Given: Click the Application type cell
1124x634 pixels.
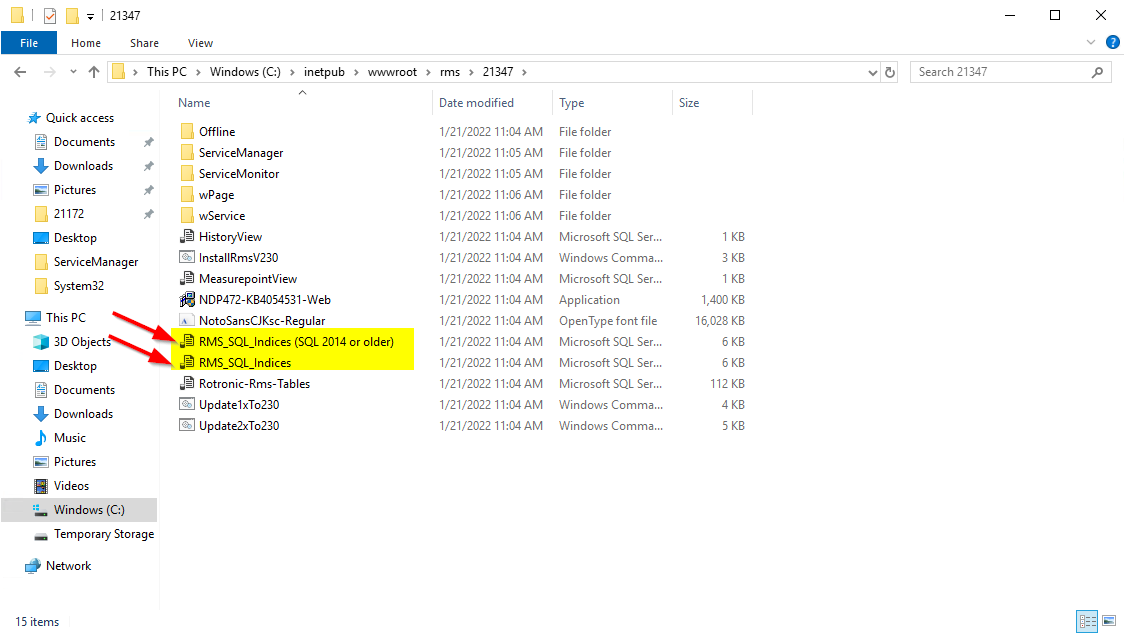Looking at the screenshot, I should (589, 300).
